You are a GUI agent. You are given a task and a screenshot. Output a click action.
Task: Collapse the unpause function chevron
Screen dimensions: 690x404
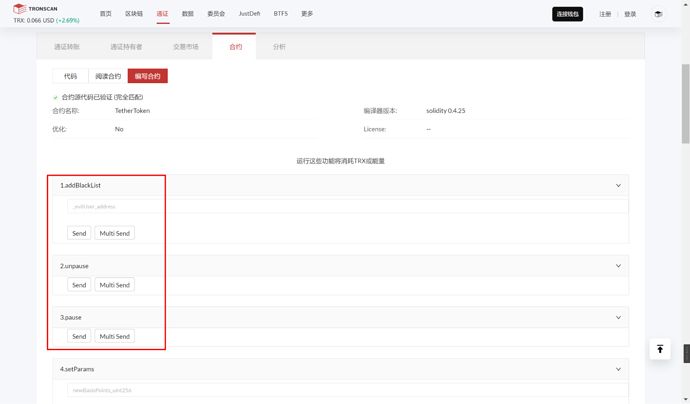point(618,266)
